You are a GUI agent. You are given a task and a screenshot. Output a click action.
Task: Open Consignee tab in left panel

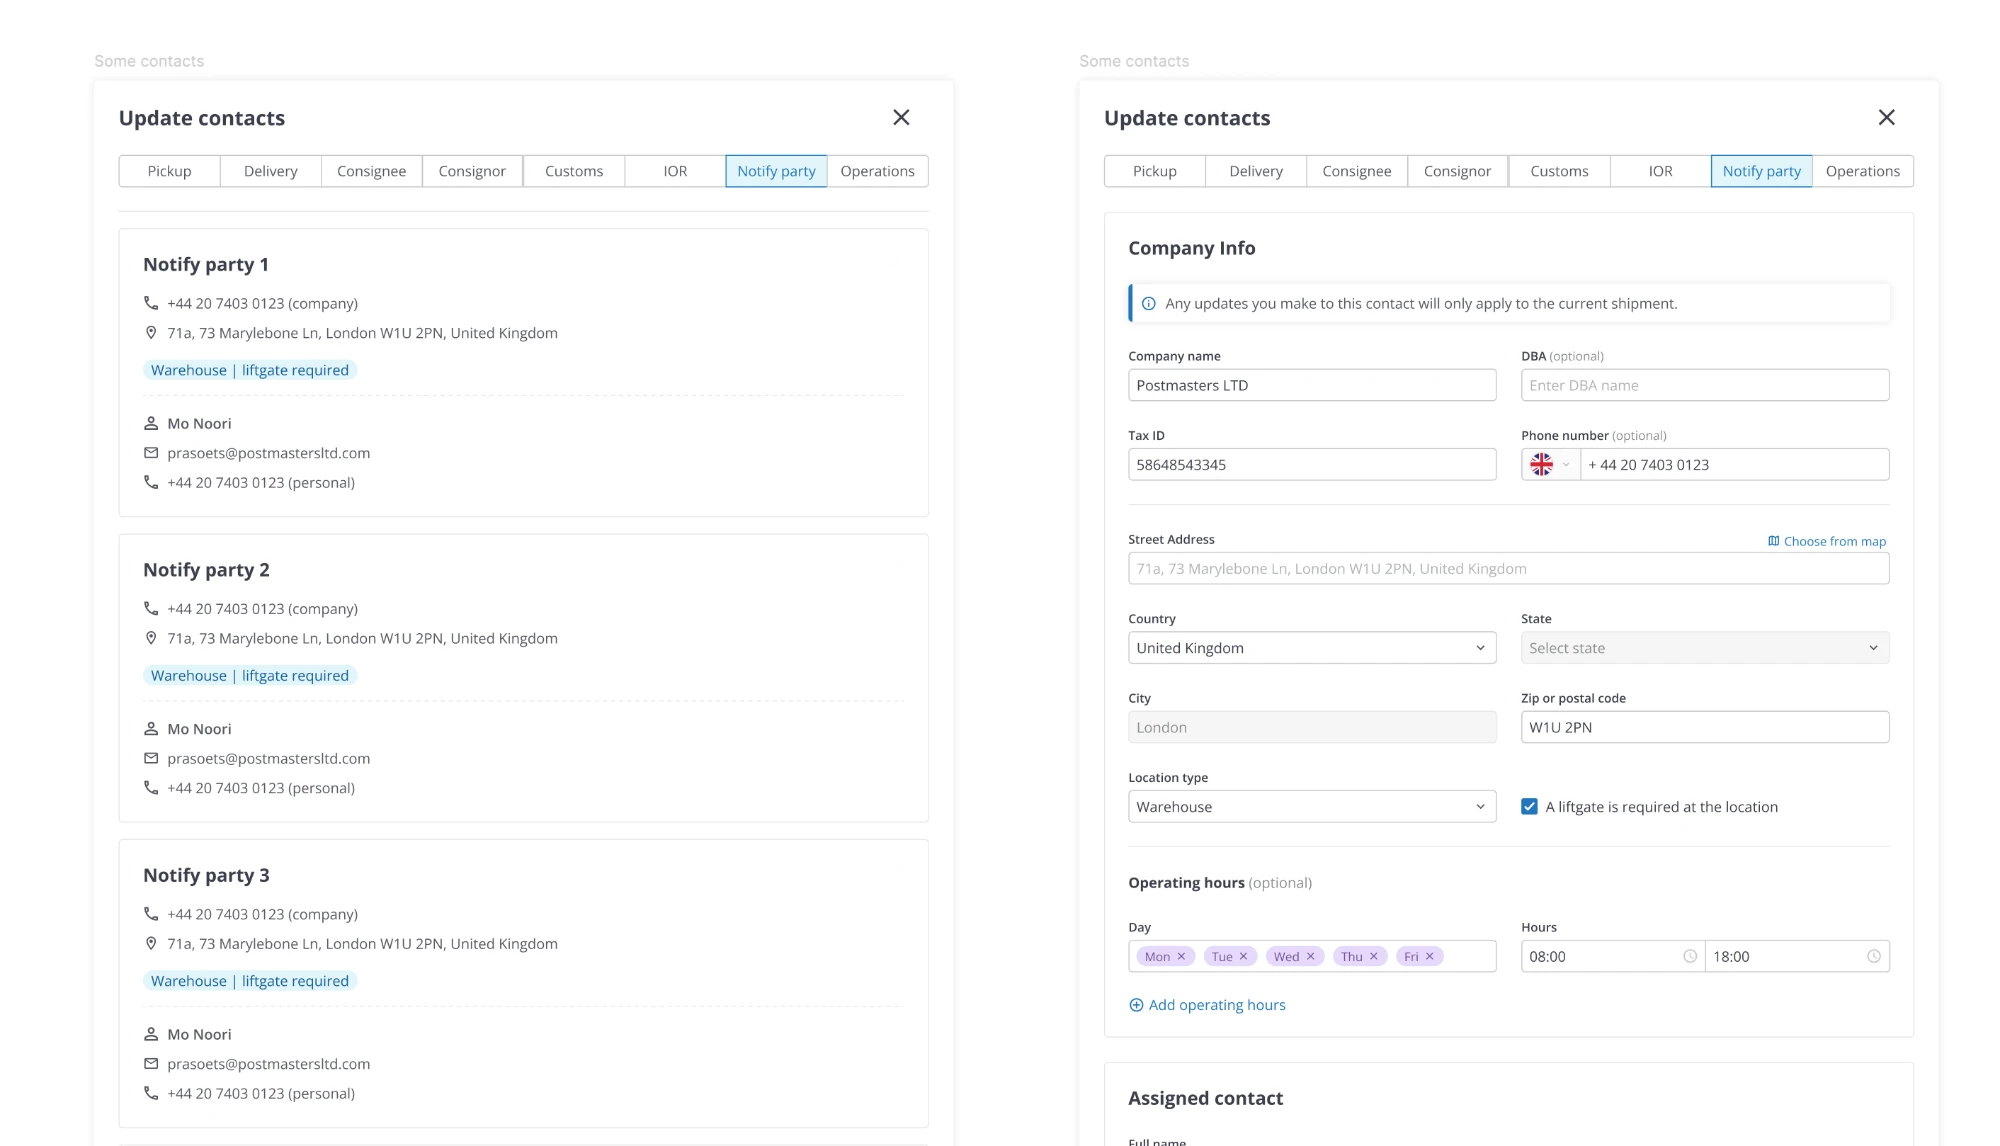pos(371,171)
